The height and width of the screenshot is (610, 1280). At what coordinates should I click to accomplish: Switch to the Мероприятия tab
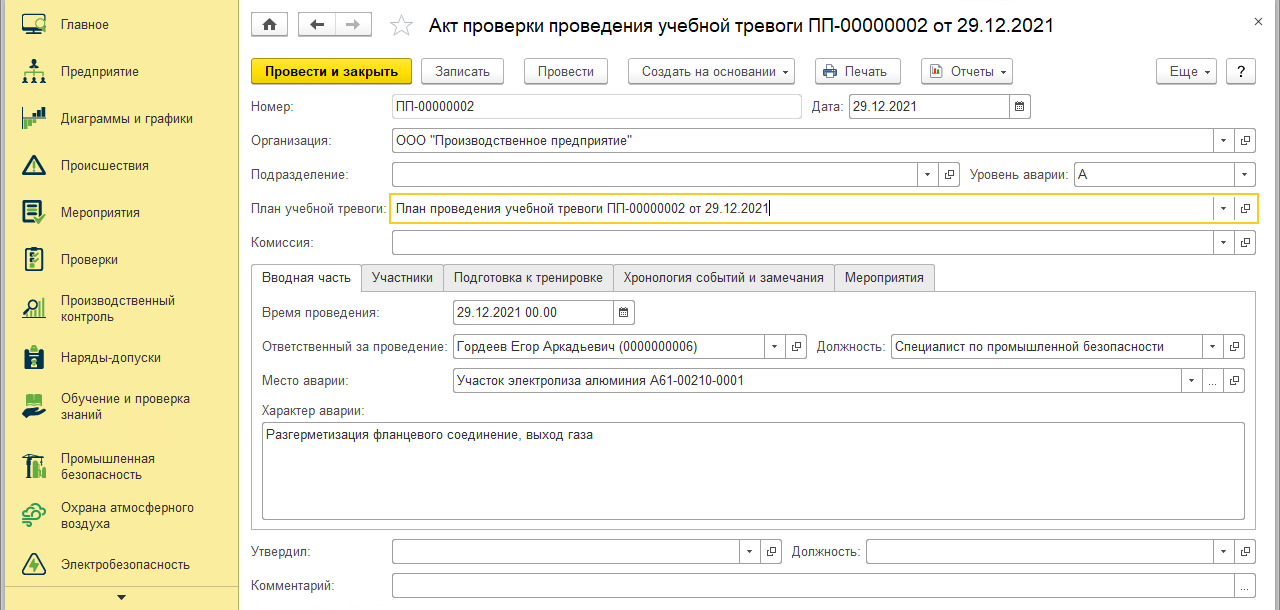[885, 278]
